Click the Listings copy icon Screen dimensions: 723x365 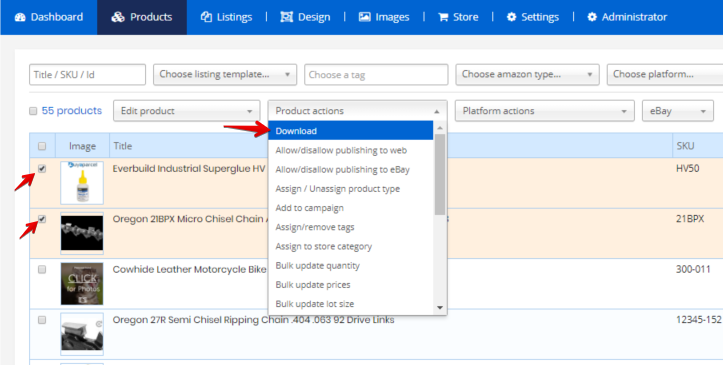tap(206, 17)
